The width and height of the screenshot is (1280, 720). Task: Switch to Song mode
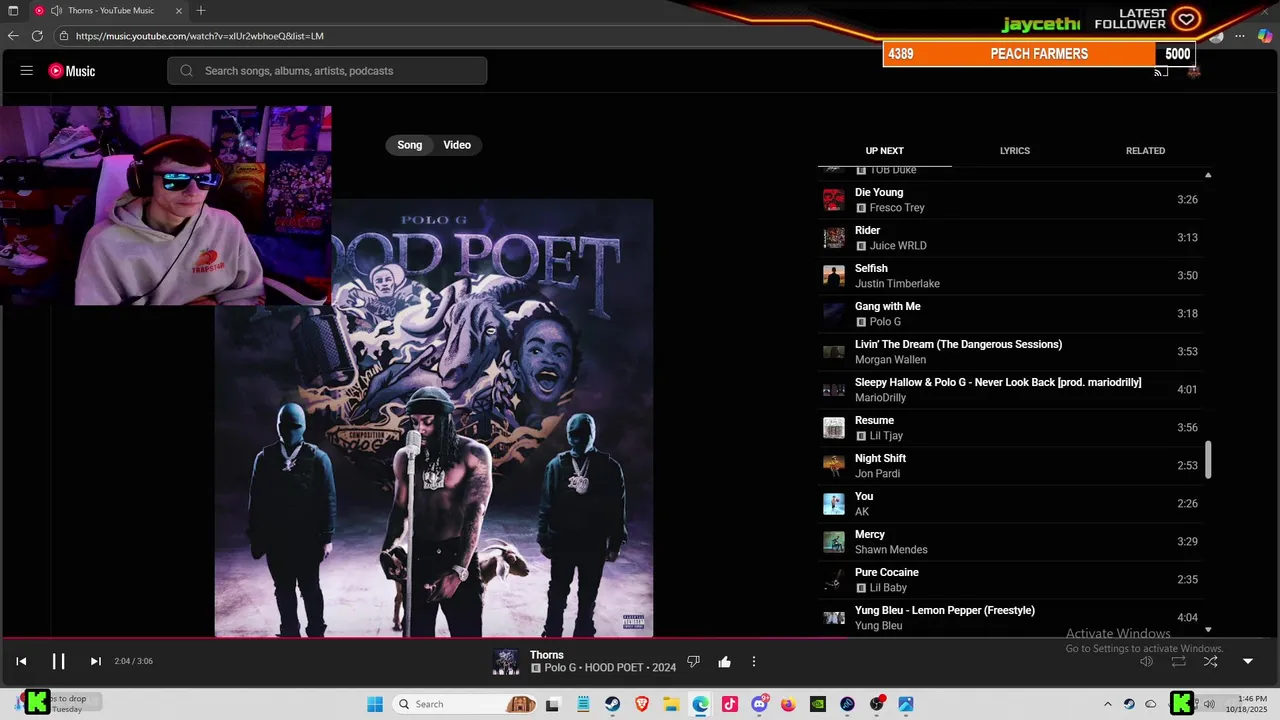coord(410,145)
